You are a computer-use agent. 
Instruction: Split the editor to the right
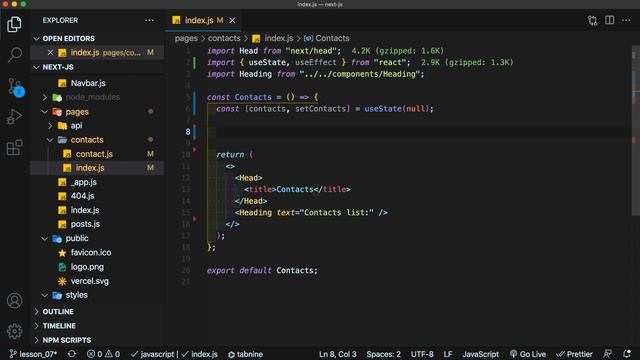click(609, 20)
